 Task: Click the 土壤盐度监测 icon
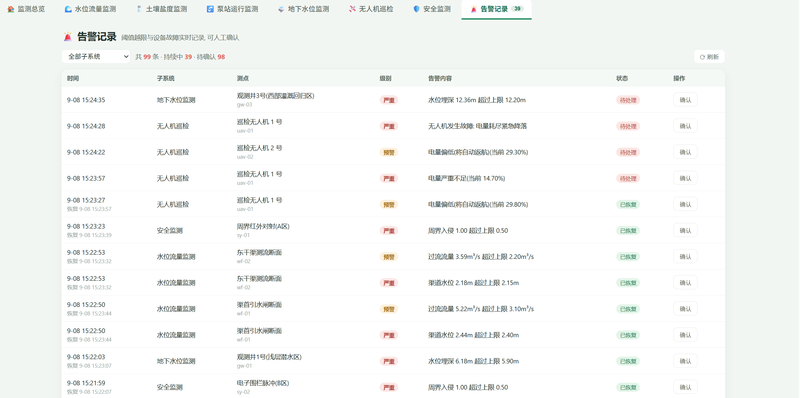(x=139, y=9)
